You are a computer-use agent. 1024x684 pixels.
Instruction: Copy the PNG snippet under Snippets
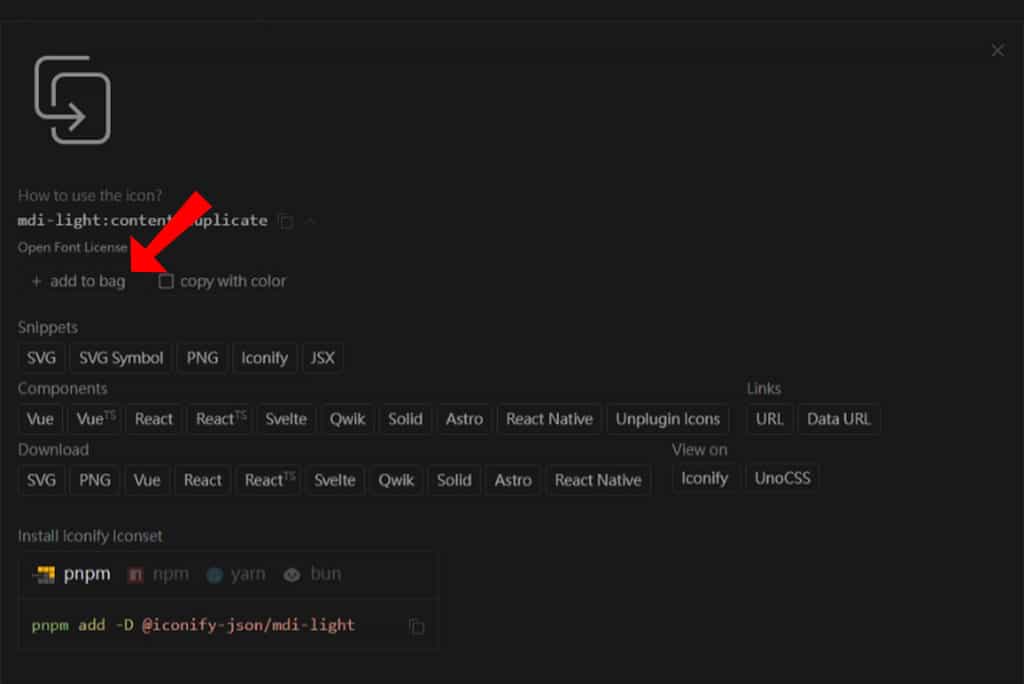tap(202, 358)
